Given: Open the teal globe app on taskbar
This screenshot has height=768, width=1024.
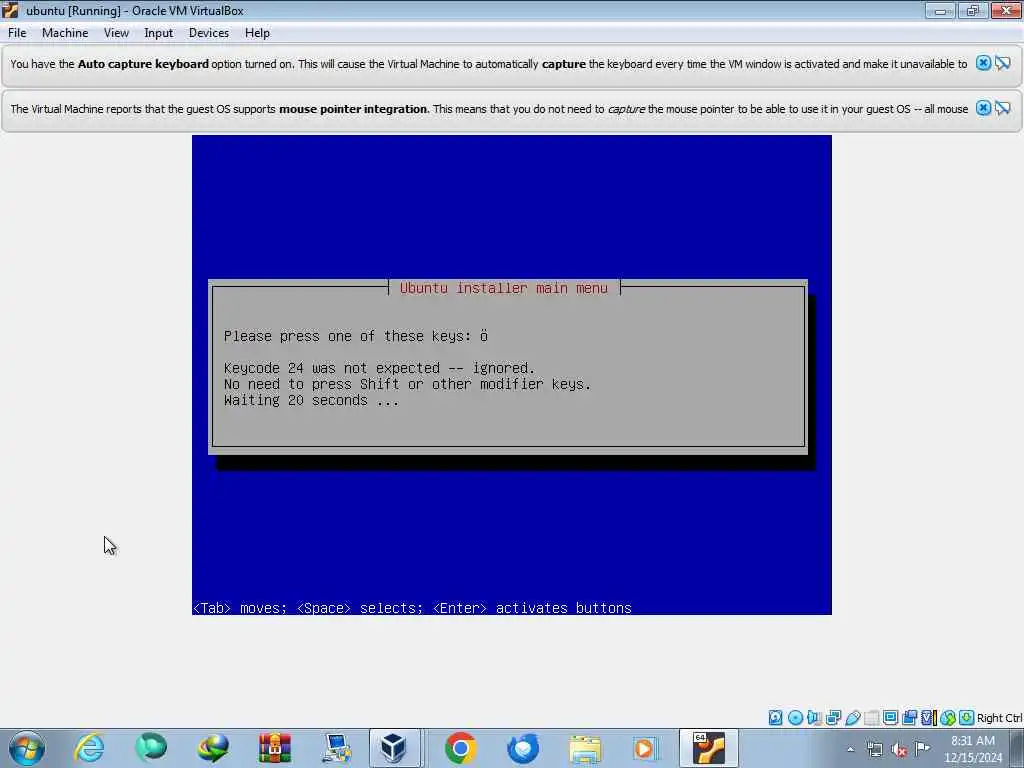Looking at the screenshot, I should tap(151, 748).
